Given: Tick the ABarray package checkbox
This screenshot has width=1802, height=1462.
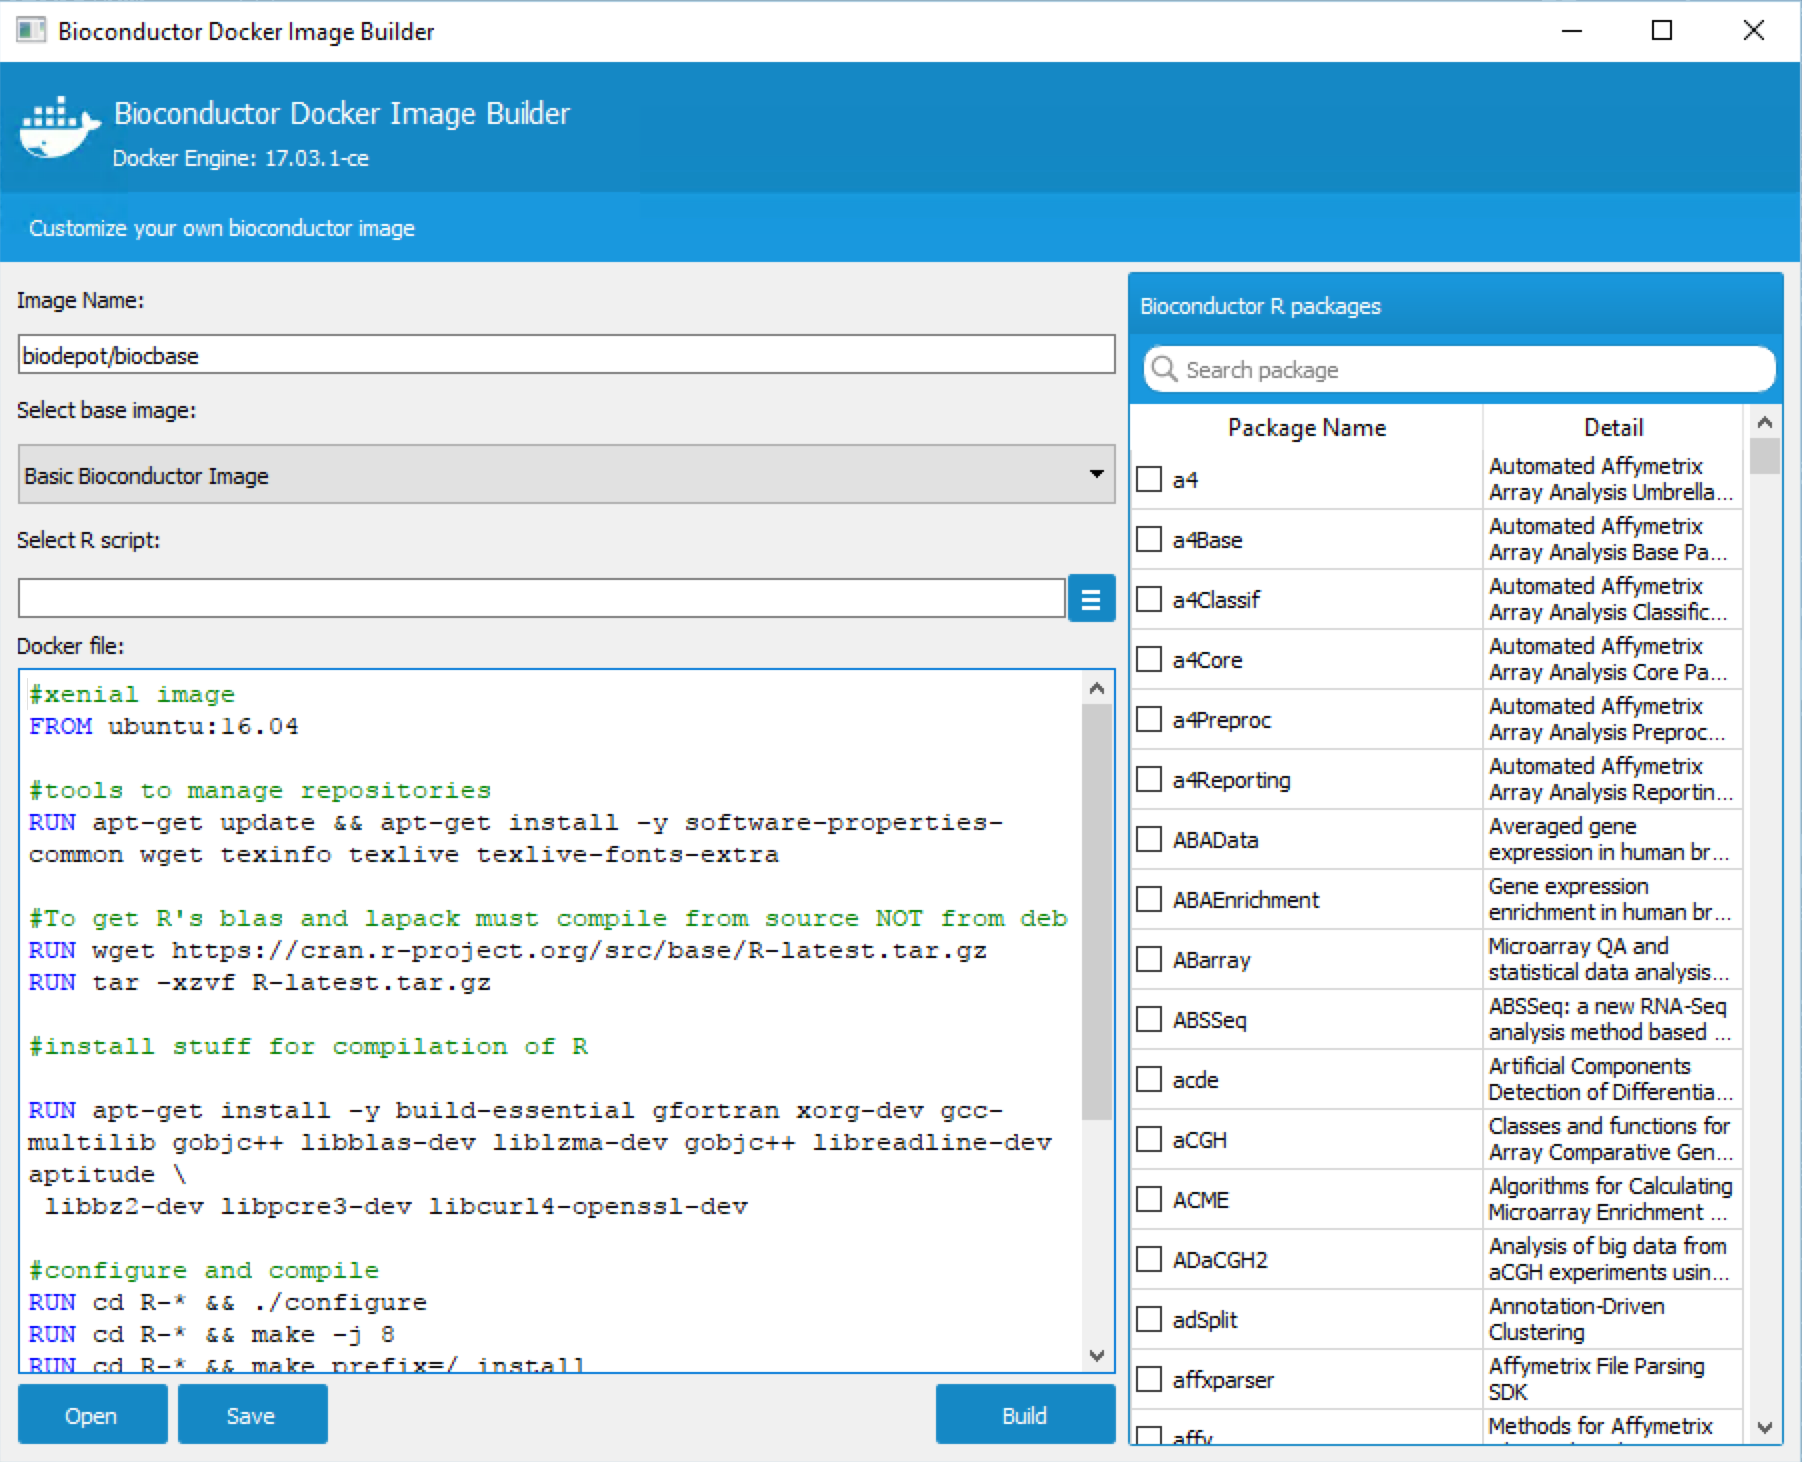Looking at the screenshot, I should click(x=1149, y=959).
